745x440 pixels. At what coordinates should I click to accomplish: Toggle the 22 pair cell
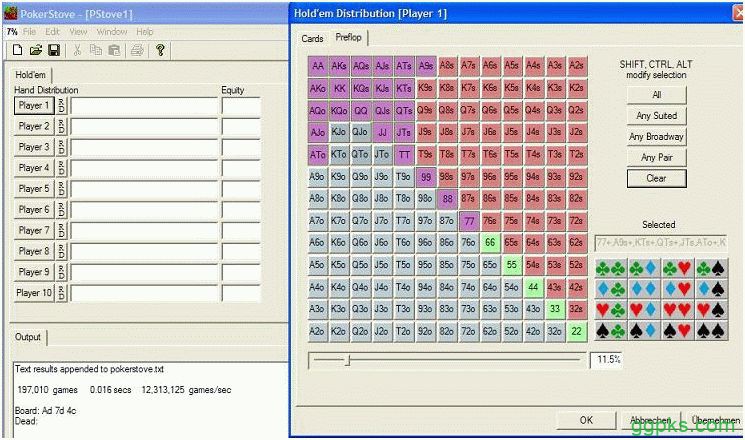[x=576, y=331]
